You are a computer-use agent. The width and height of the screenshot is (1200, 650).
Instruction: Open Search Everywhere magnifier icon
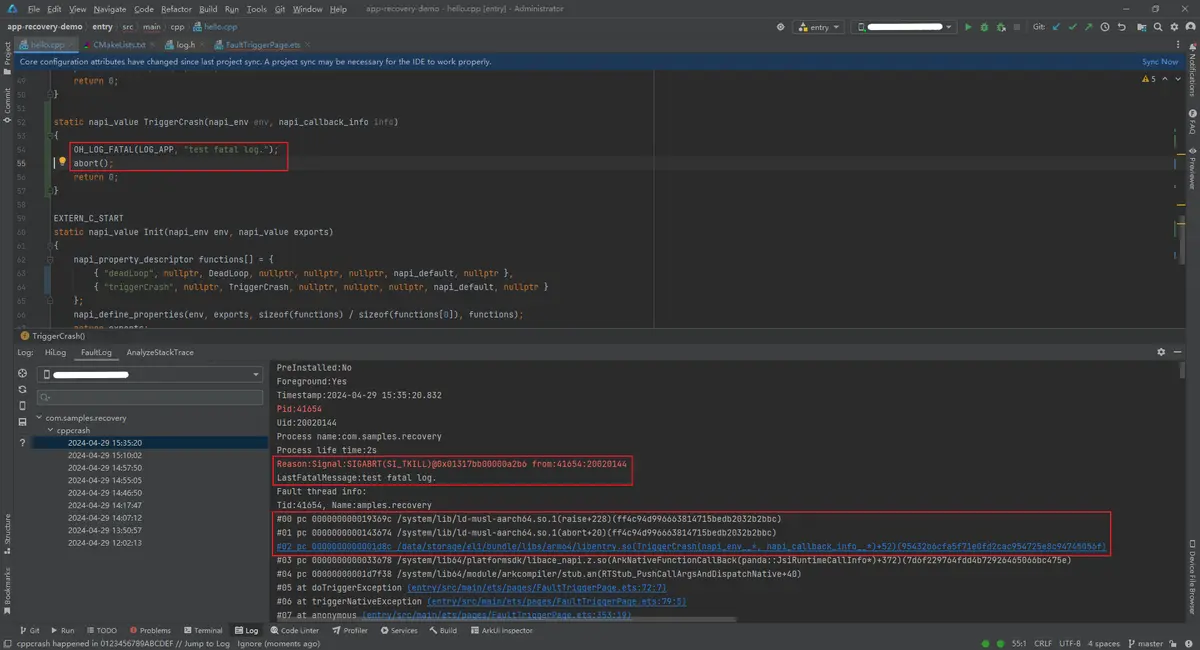(x=1158, y=27)
